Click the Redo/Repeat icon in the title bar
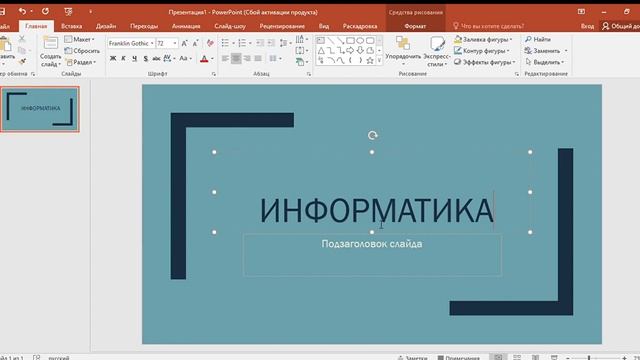 (45, 11)
